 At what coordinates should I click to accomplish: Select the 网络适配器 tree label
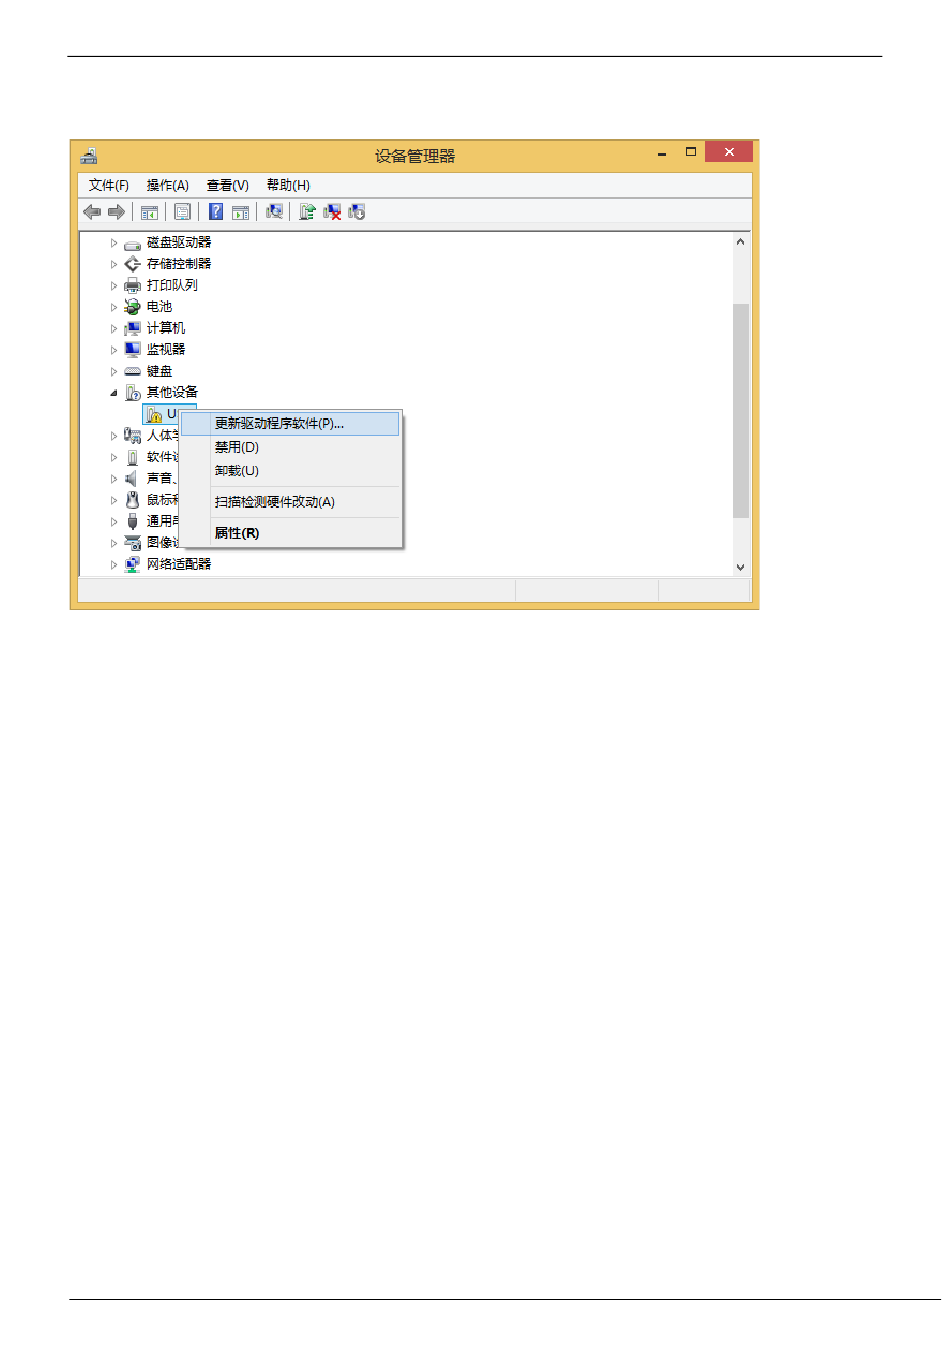179,564
